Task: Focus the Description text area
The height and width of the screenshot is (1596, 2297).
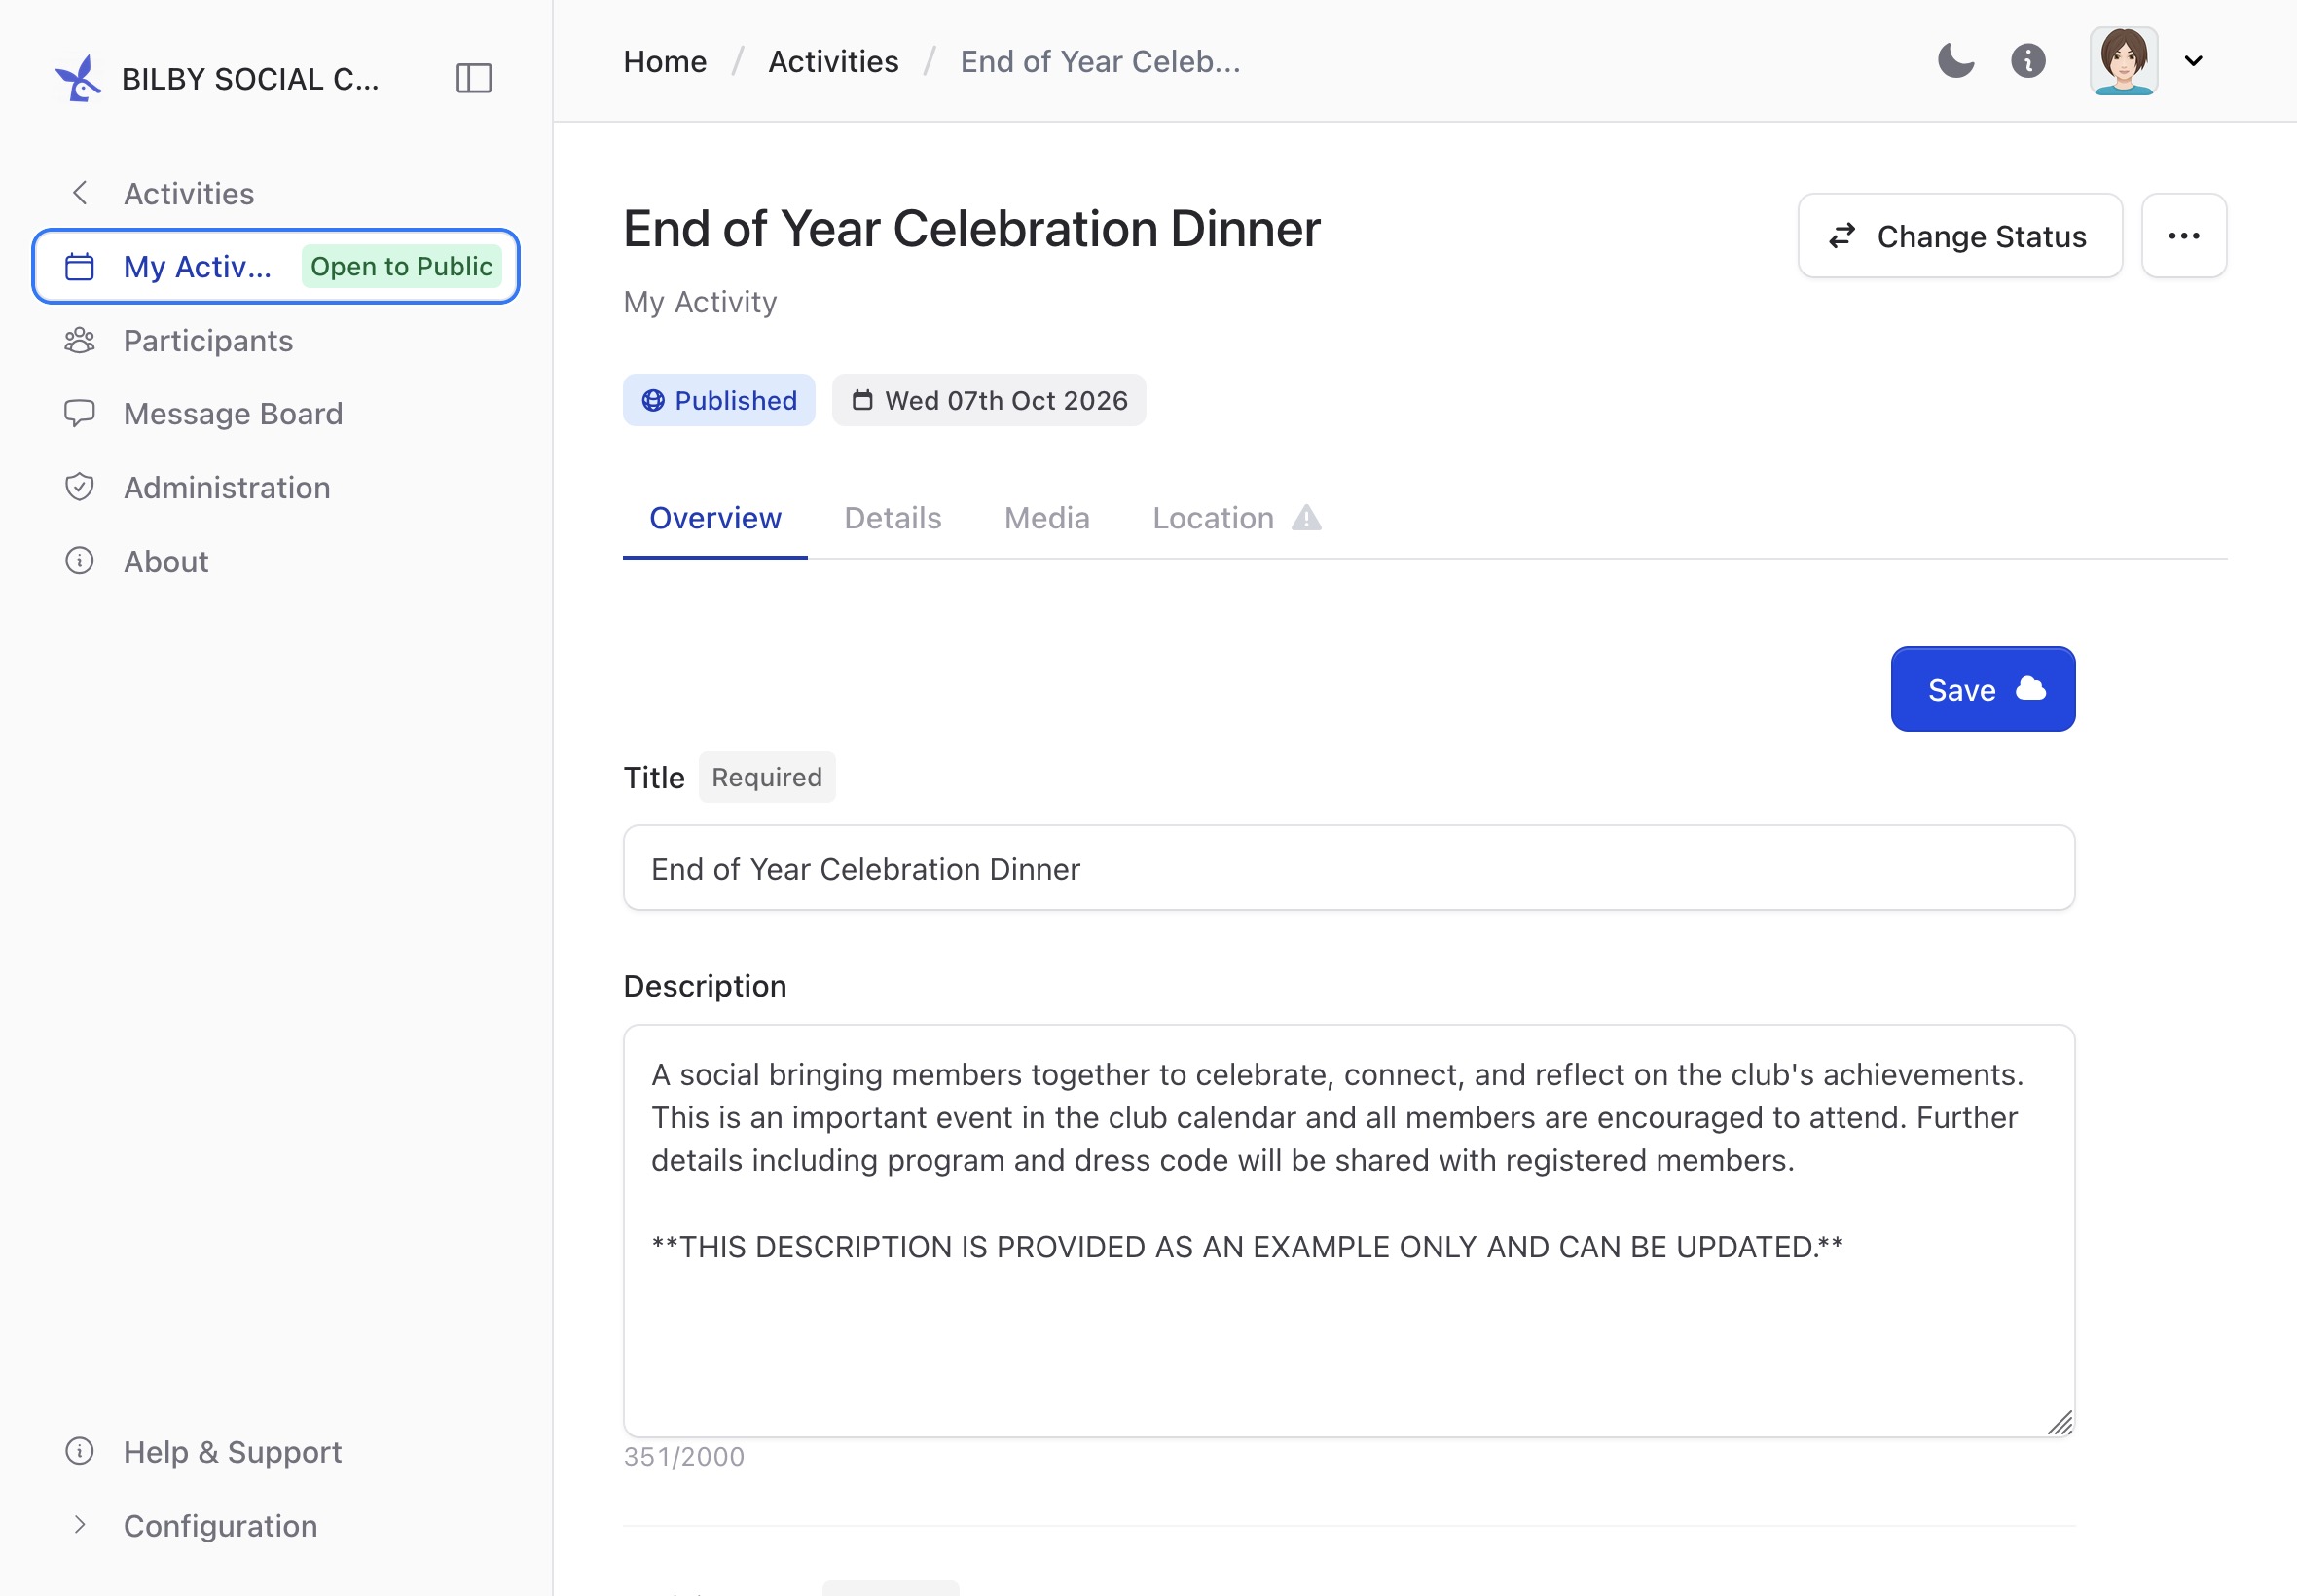Action: click(1348, 1231)
